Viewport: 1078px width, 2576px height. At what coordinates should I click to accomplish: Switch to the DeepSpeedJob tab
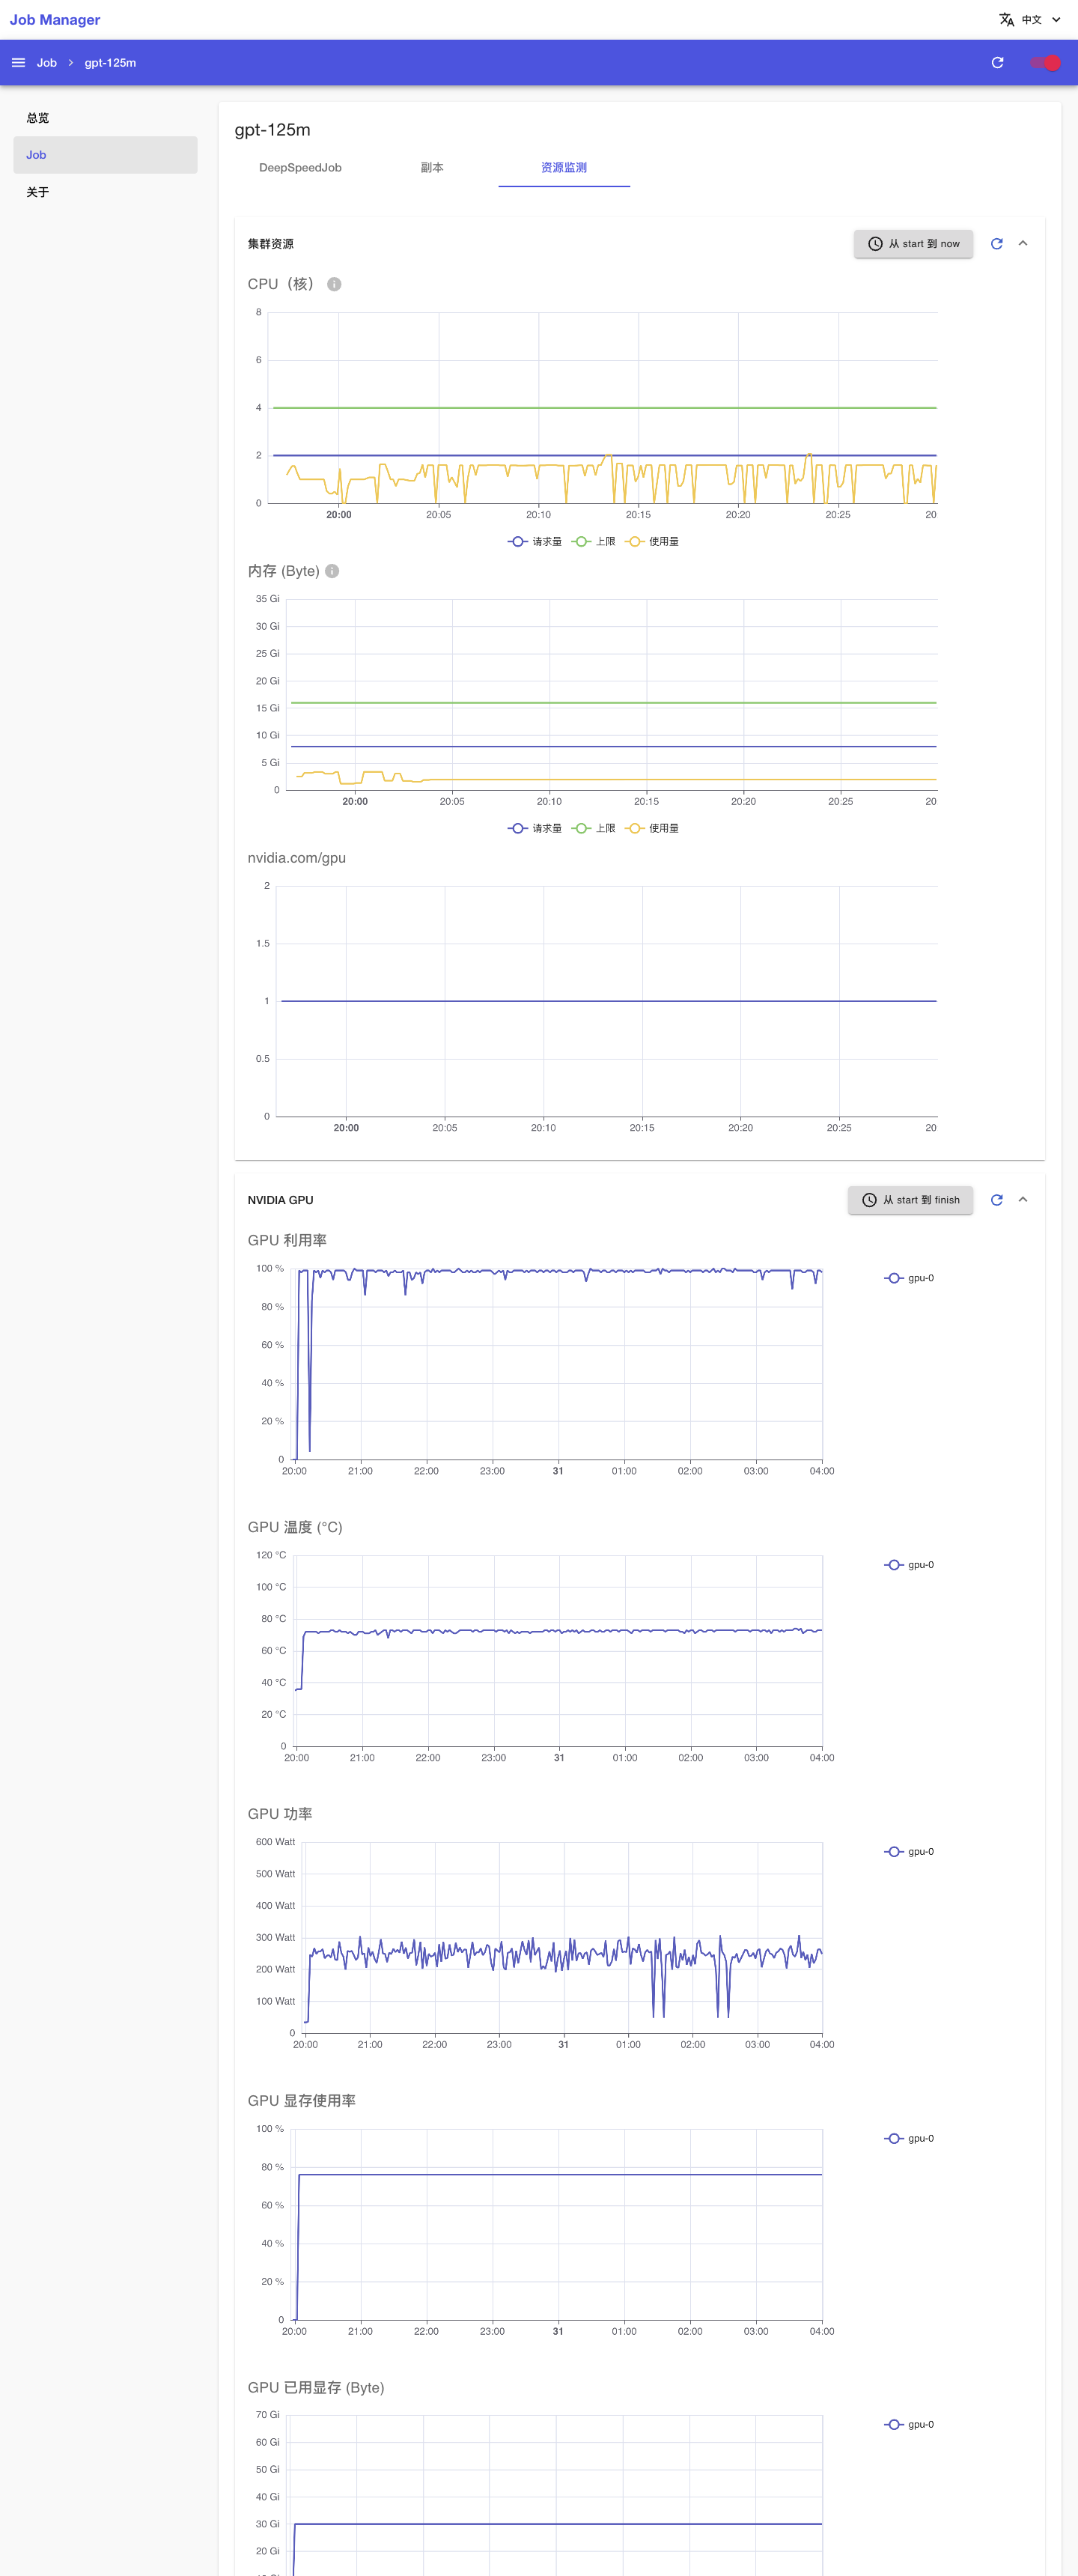tap(300, 168)
